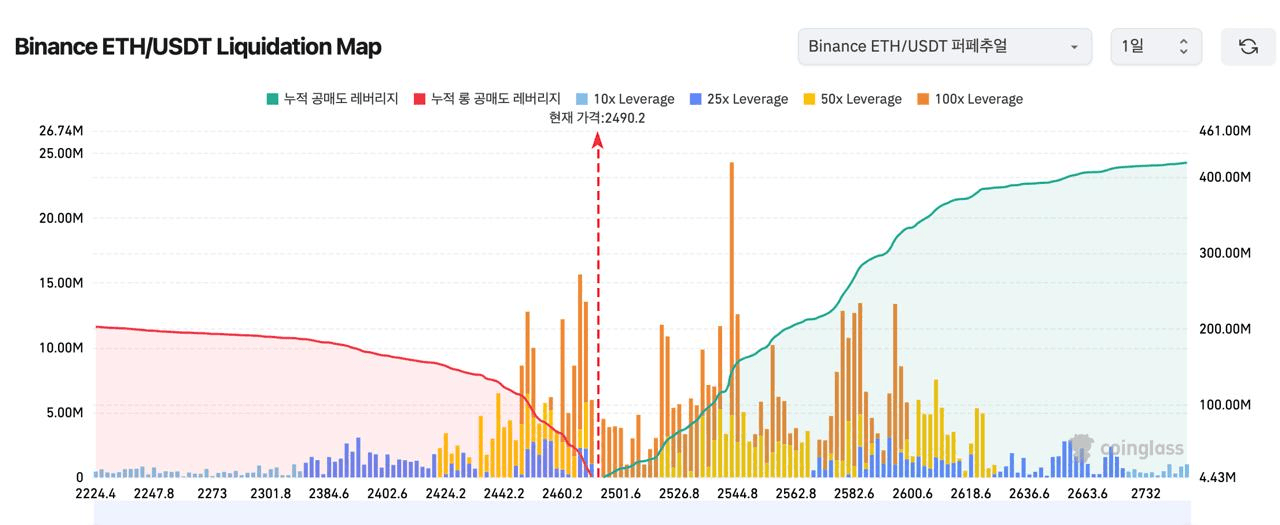Click the green 누적 공매도 레버리지 color swatch
Viewport: 1280px width, 525px height.
tap(272, 99)
